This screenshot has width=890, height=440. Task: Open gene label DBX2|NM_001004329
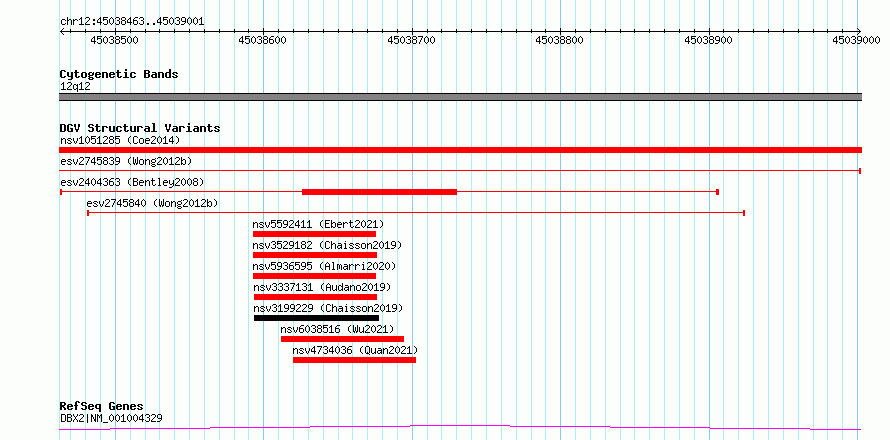[x=111, y=418]
